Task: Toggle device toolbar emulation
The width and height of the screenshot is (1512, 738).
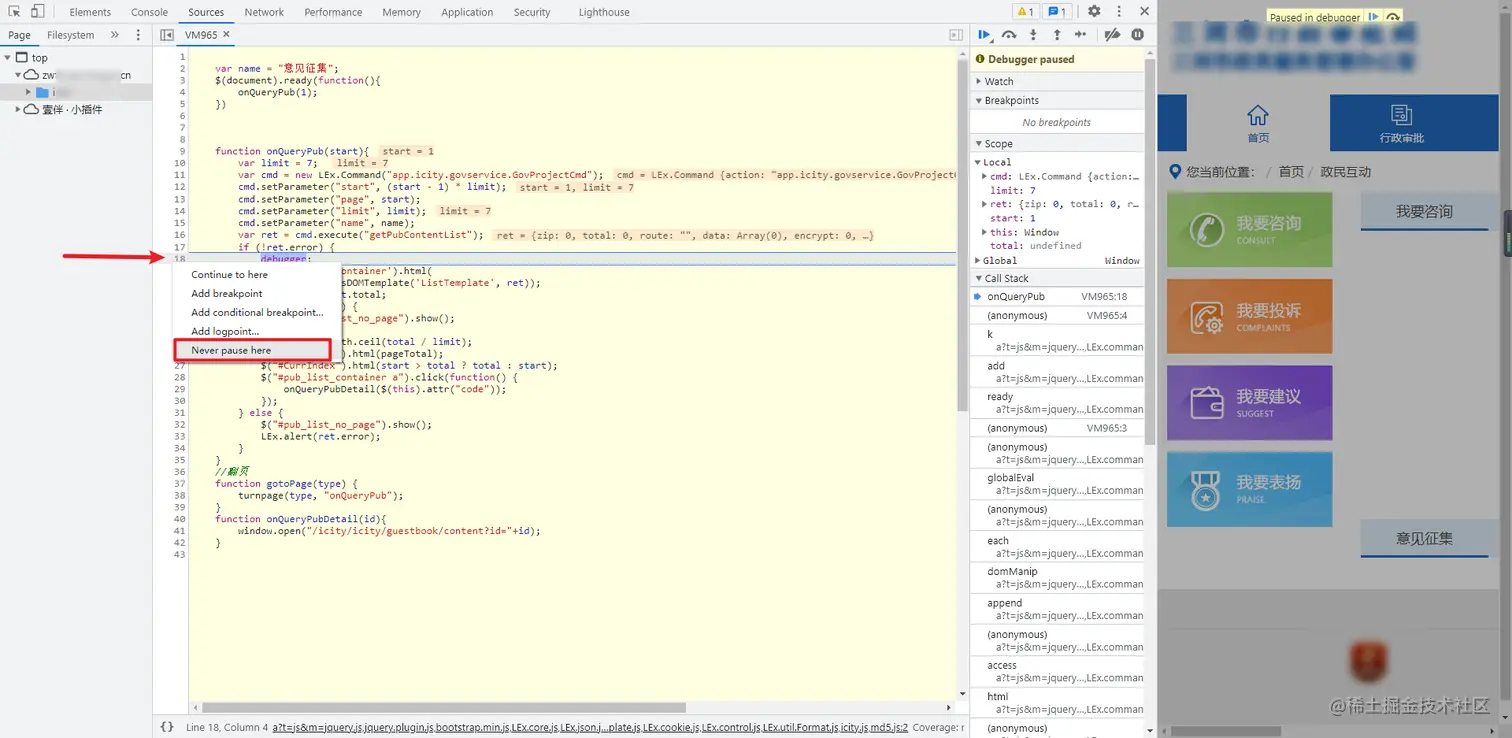Action: pos(37,12)
